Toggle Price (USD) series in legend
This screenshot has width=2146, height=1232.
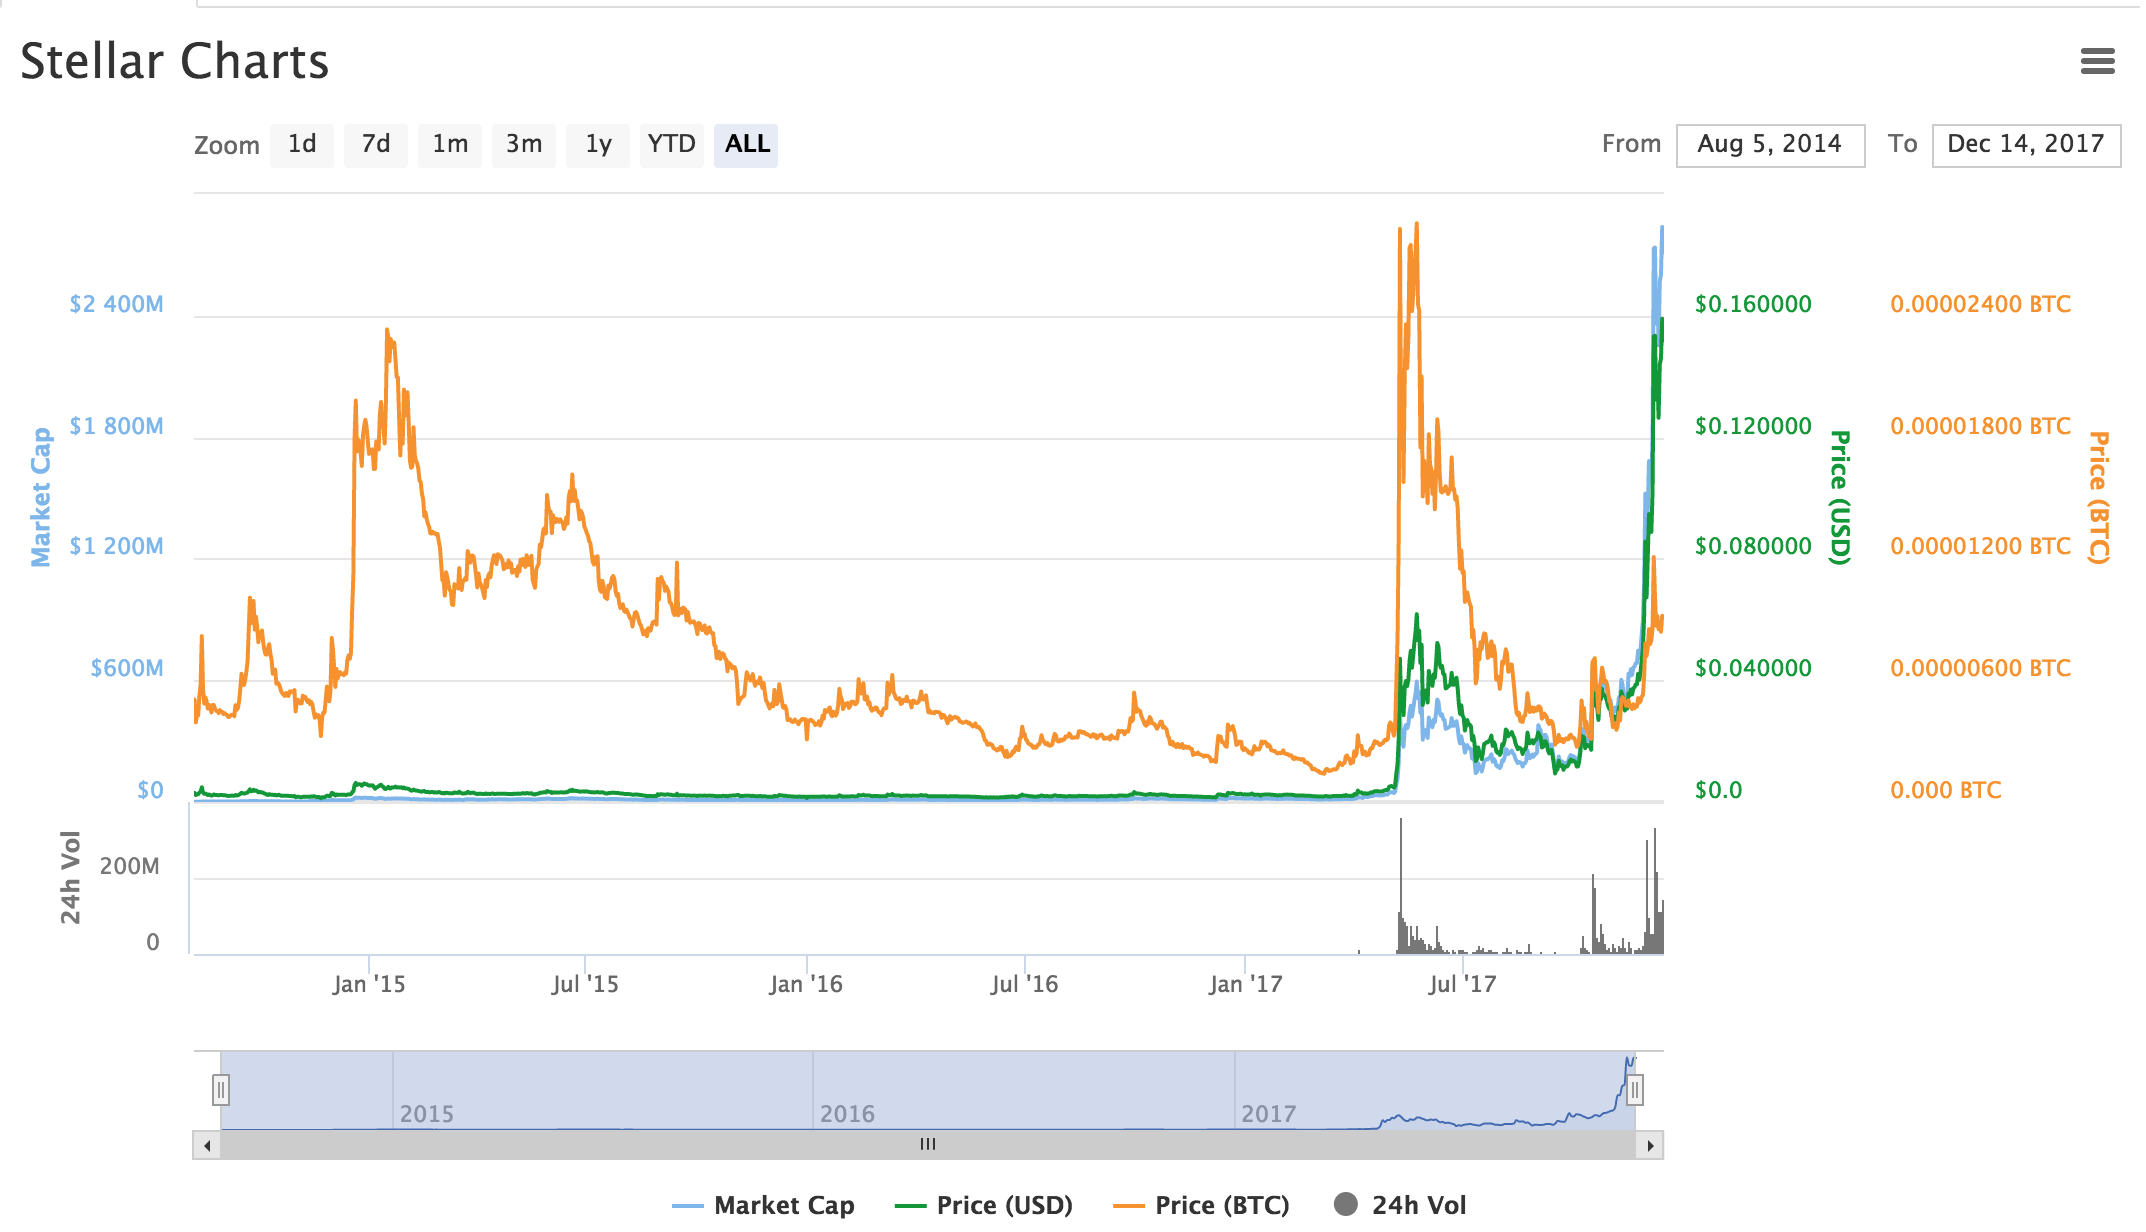[x=984, y=1205]
